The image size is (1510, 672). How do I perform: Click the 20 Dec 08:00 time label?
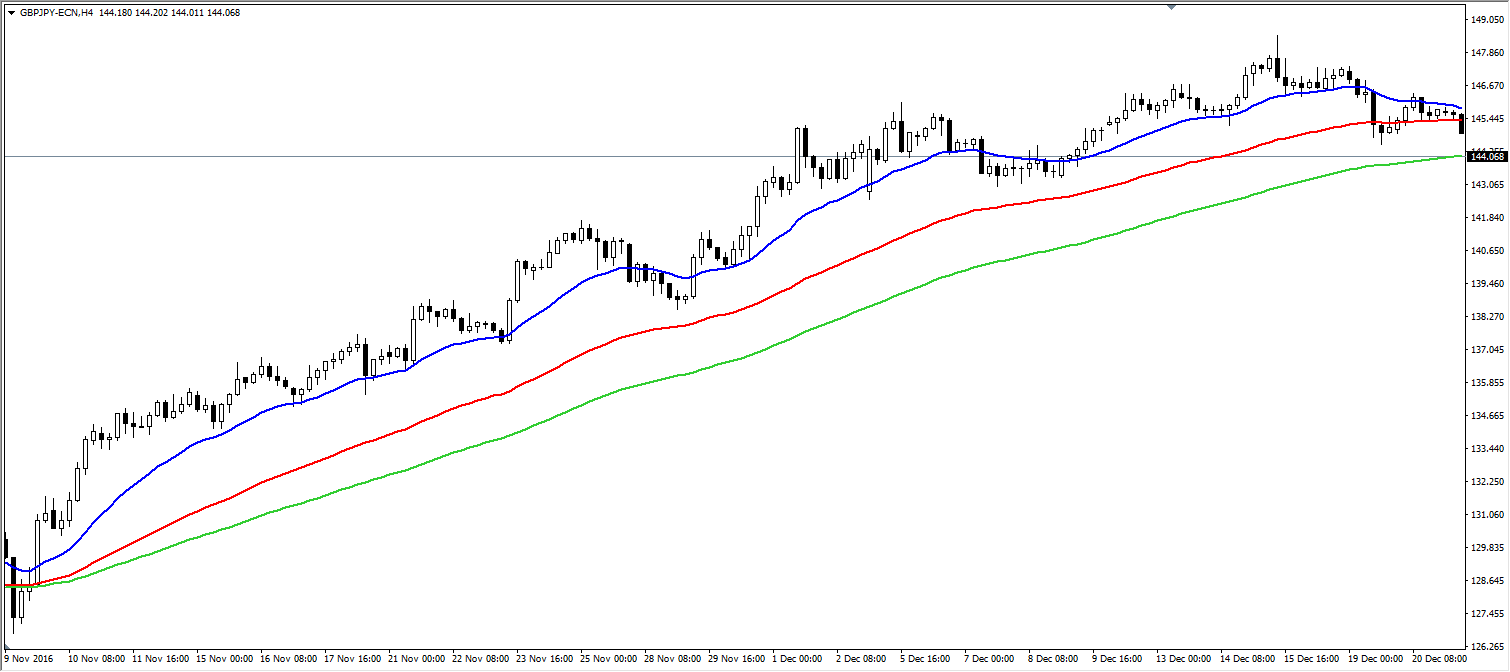tap(1437, 660)
